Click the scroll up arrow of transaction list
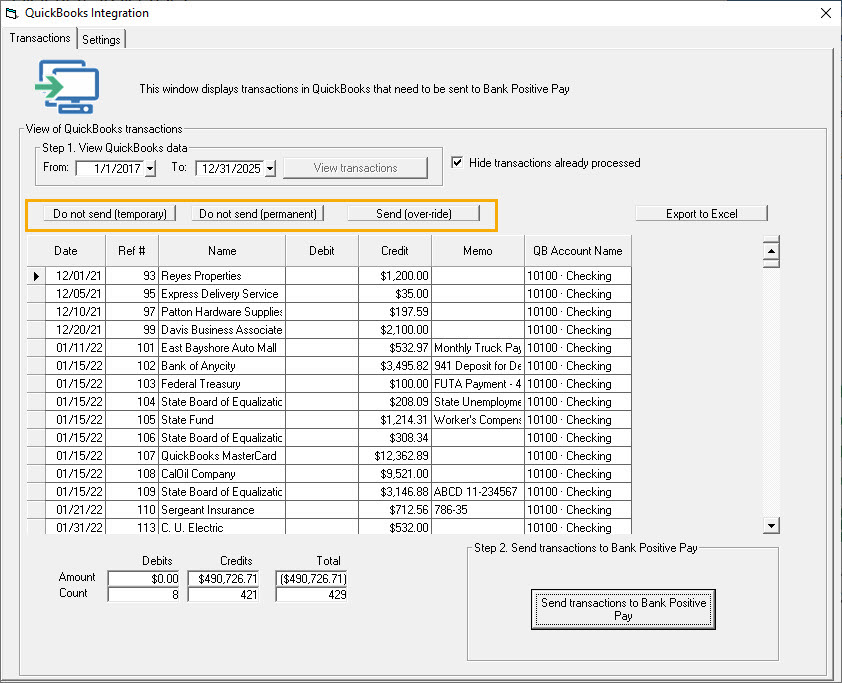Image resolution: width=842 pixels, height=683 pixels. 771,251
